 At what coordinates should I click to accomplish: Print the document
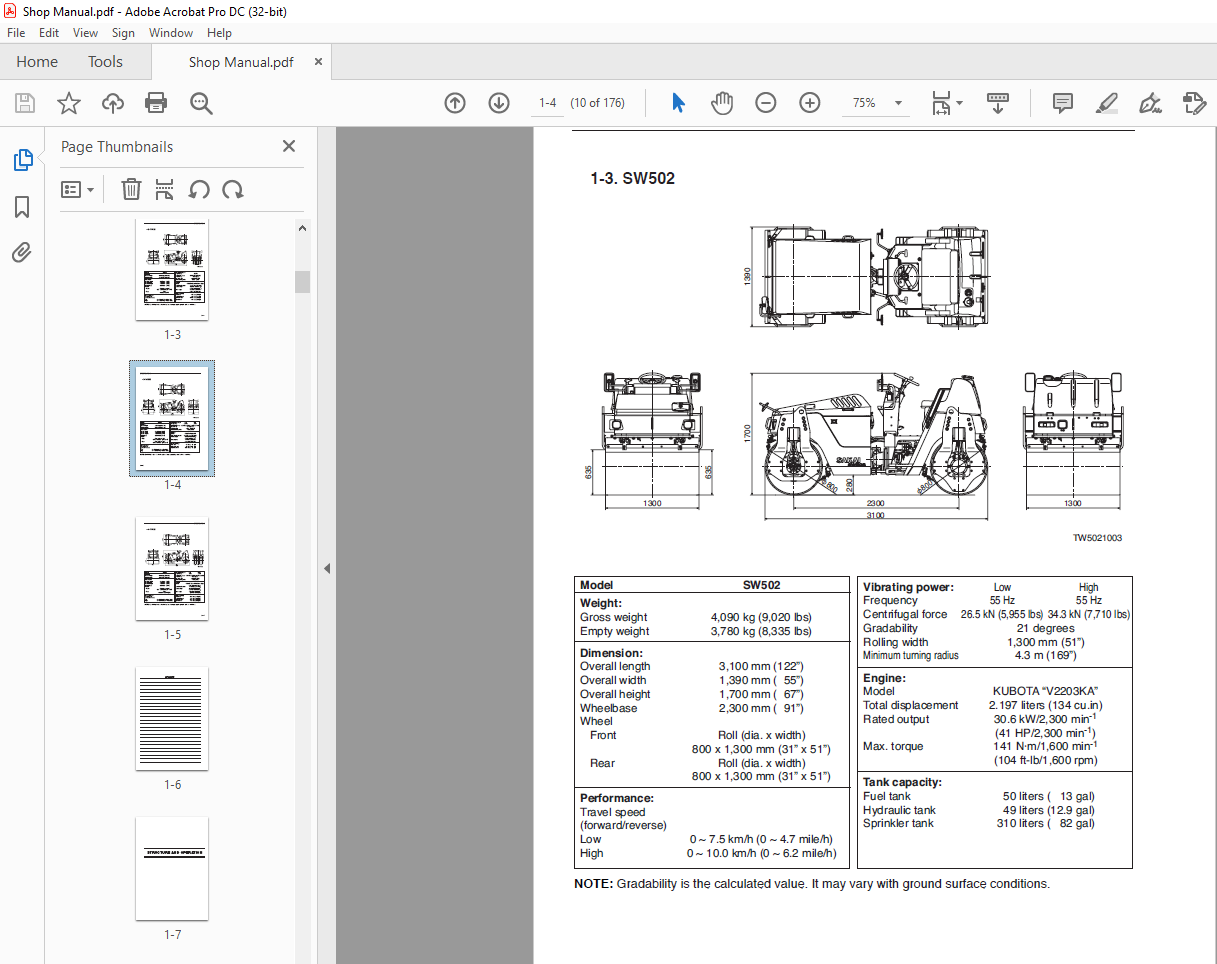coord(156,103)
